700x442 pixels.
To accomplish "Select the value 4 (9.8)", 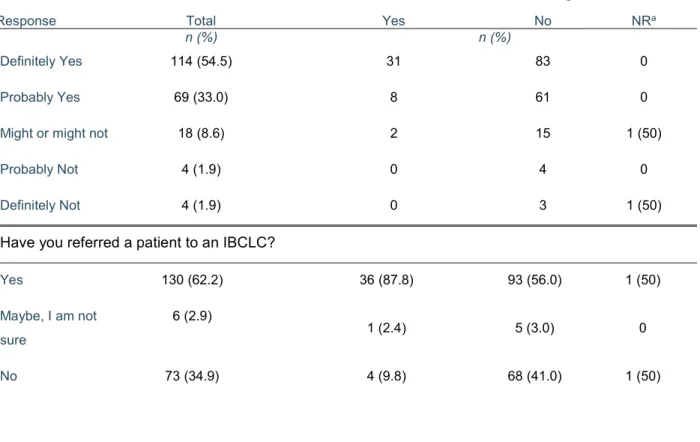I will (x=387, y=376).
